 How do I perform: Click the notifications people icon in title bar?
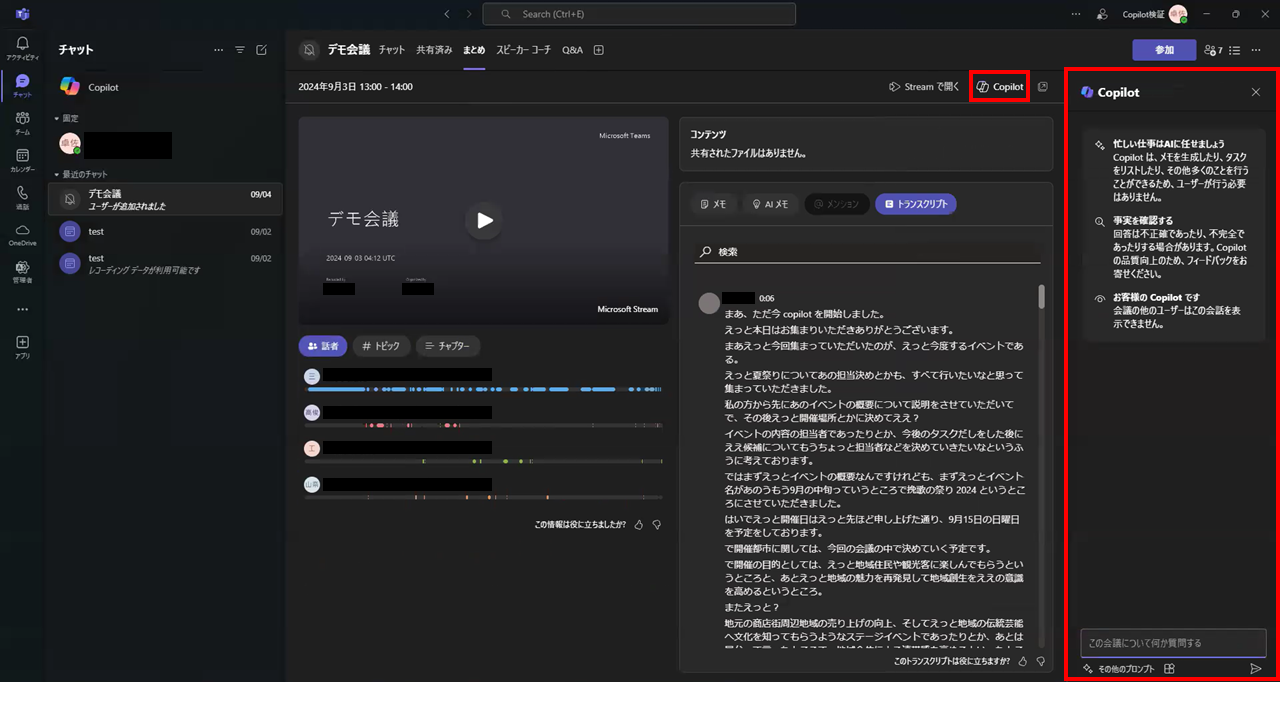pos(1102,14)
